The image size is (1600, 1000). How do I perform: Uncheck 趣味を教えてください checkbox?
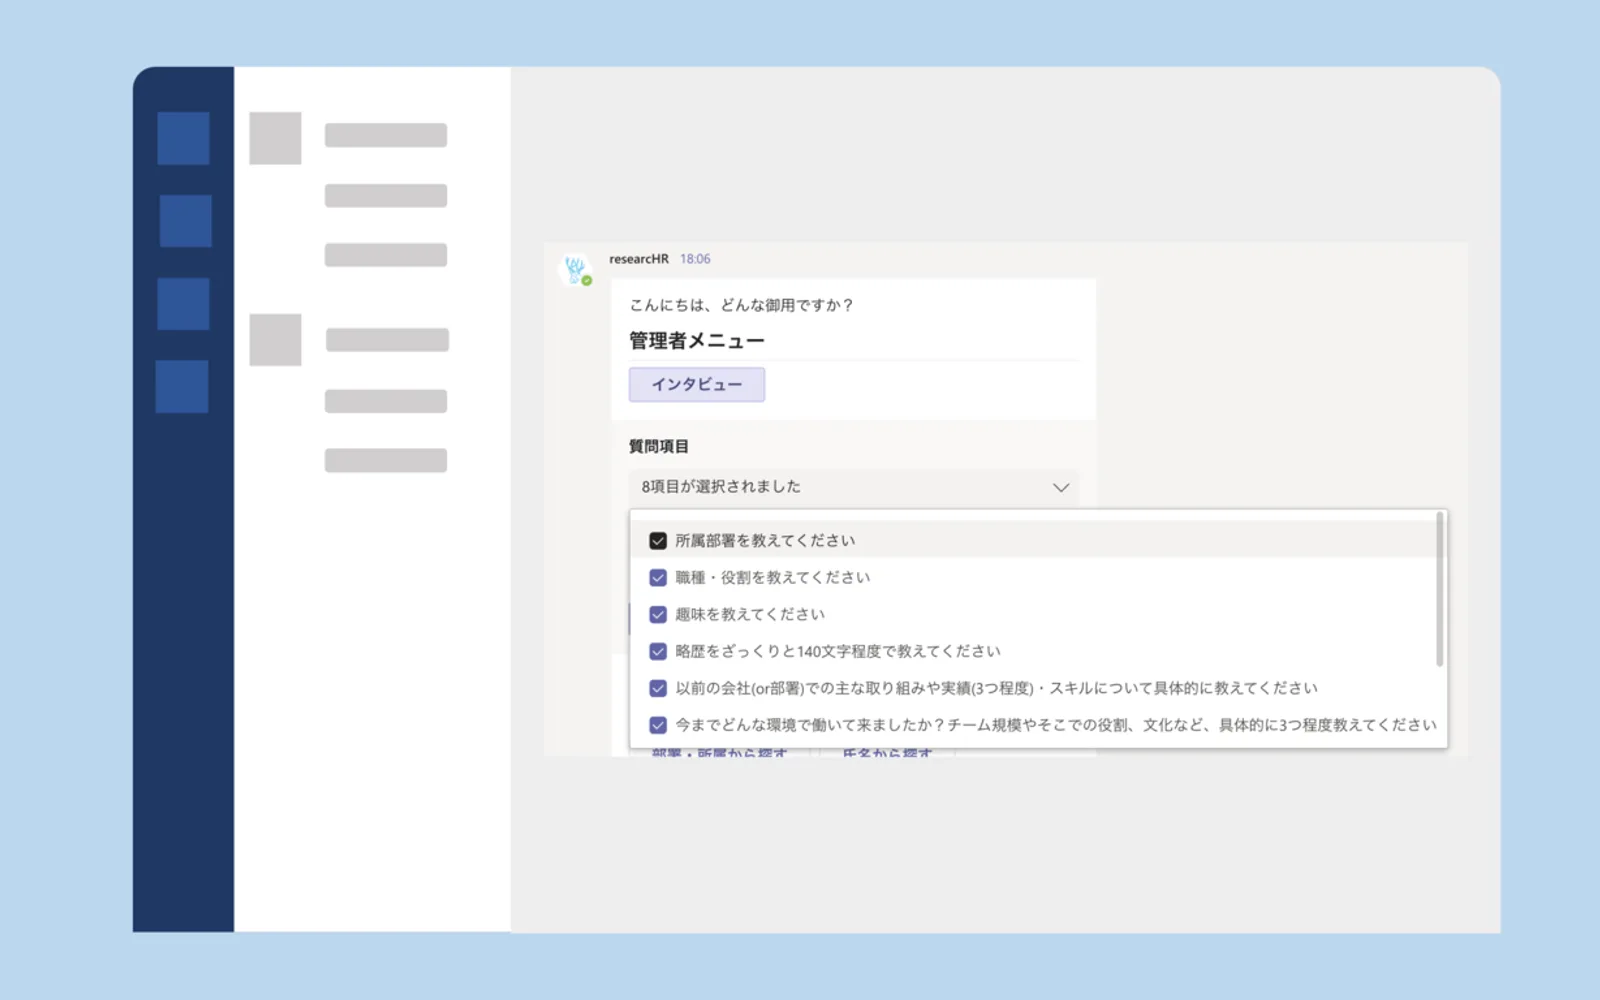click(658, 615)
